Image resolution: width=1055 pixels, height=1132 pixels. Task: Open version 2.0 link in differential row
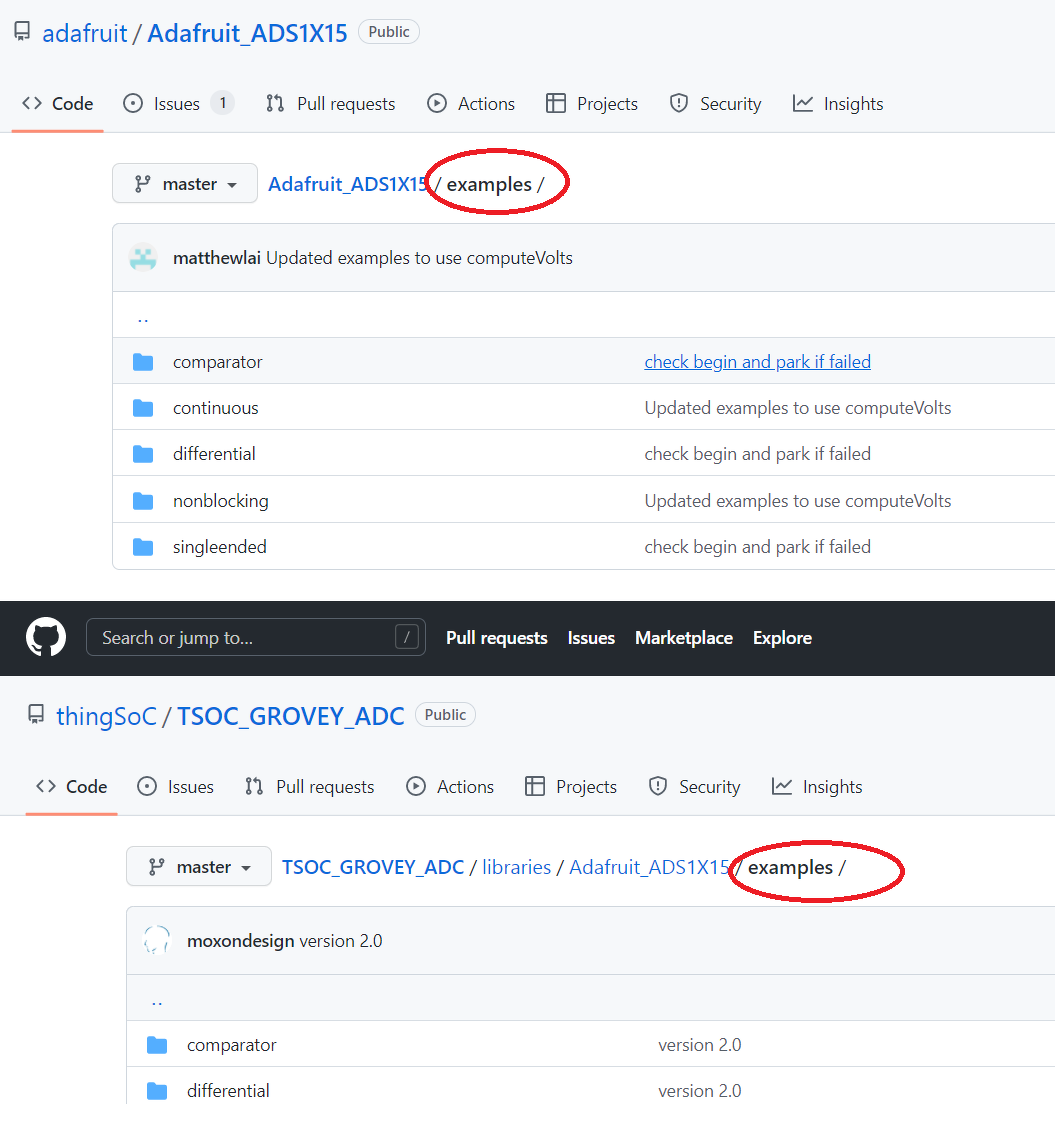[700, 1091]
